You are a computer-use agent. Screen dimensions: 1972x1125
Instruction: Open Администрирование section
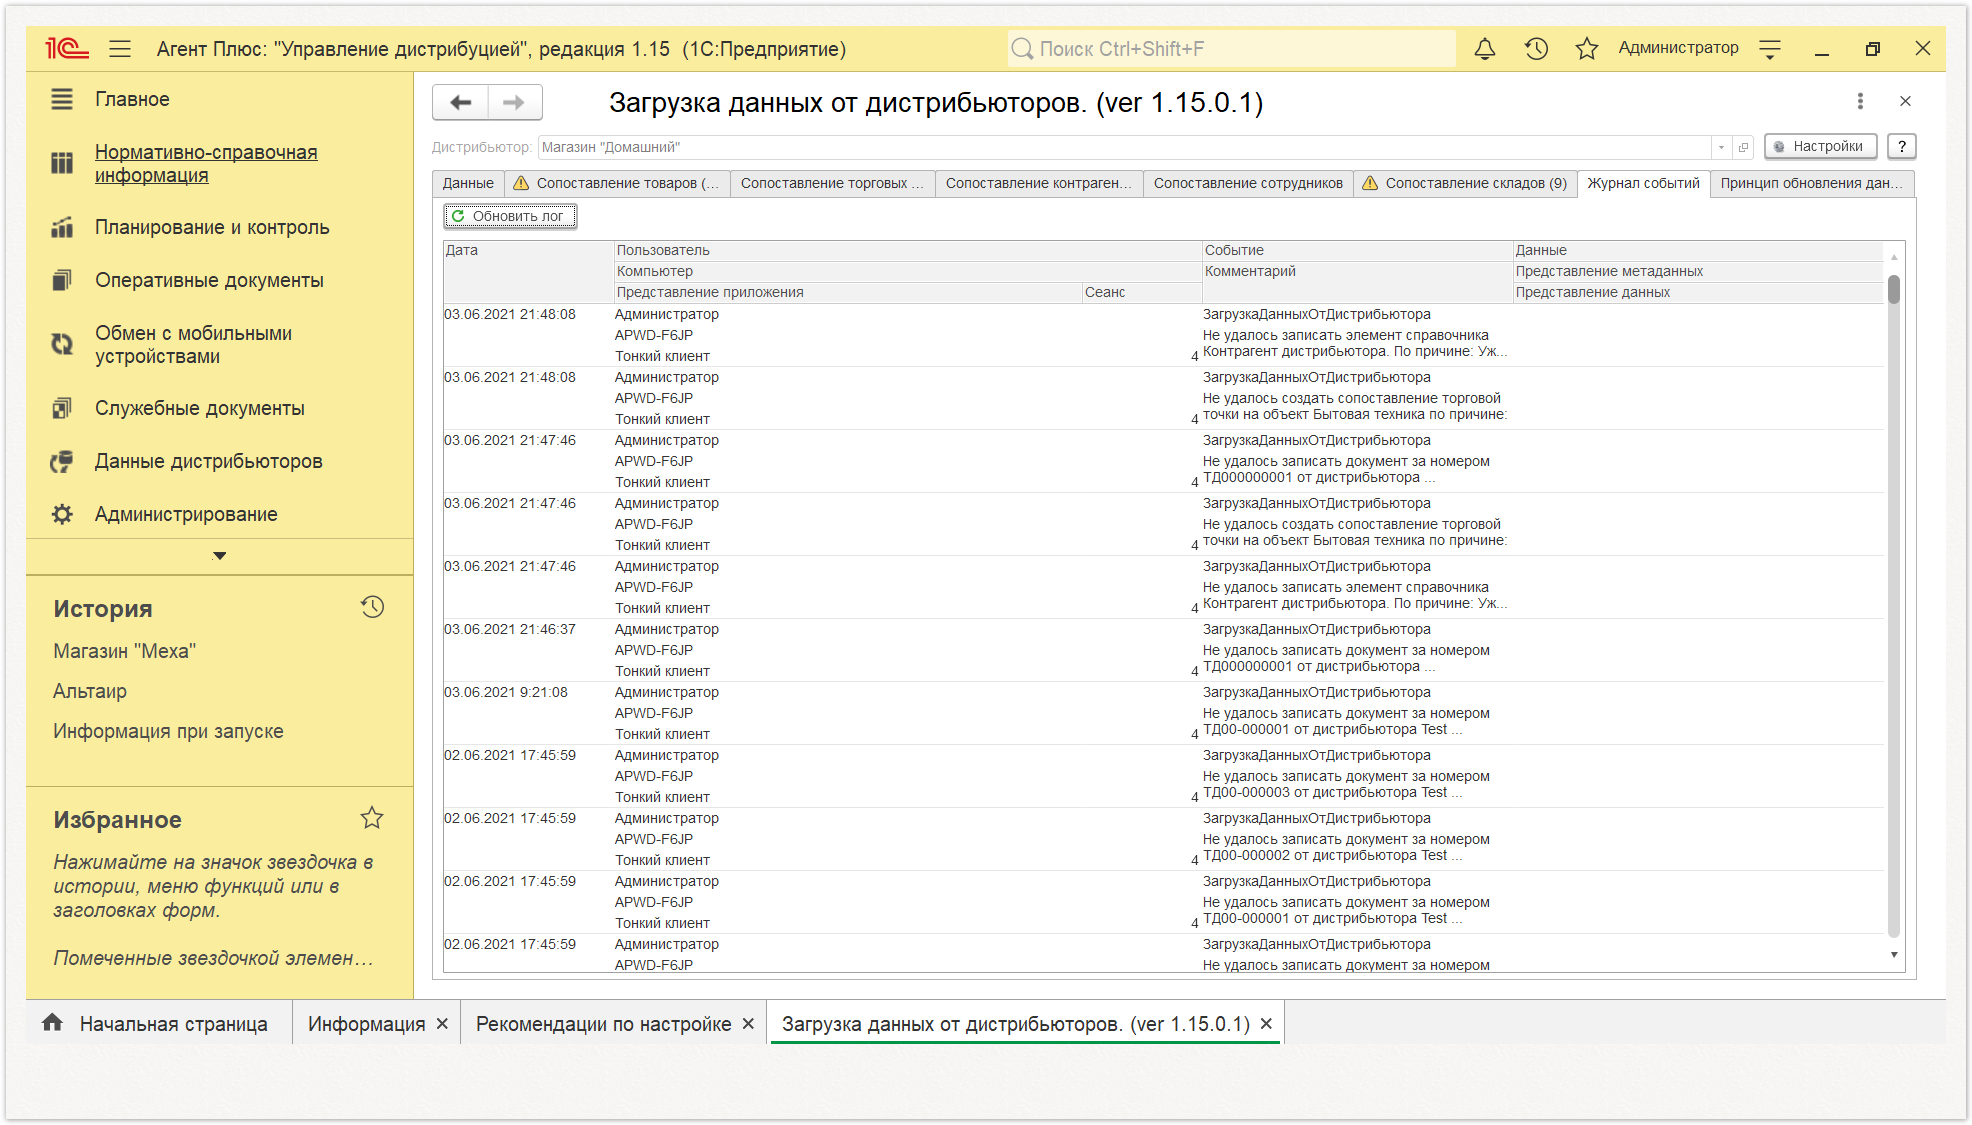[x=186, y=514]
